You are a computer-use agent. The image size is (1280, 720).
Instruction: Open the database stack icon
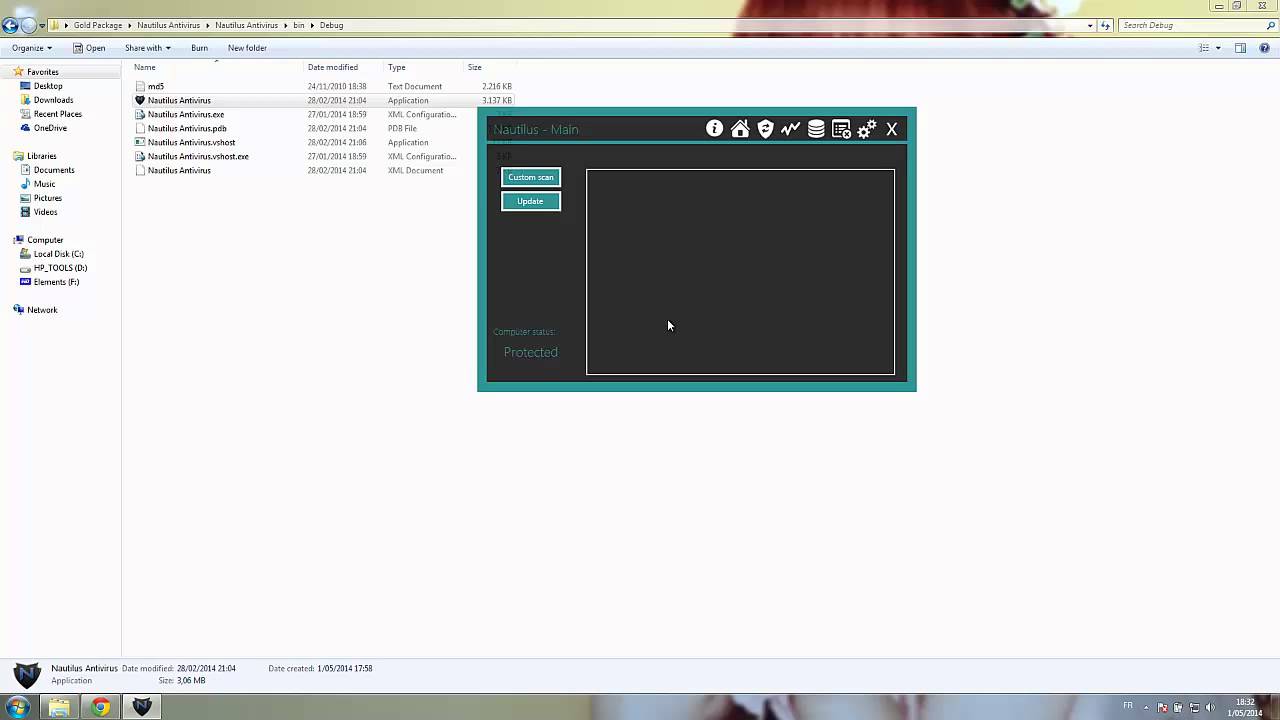pos(816,129)
